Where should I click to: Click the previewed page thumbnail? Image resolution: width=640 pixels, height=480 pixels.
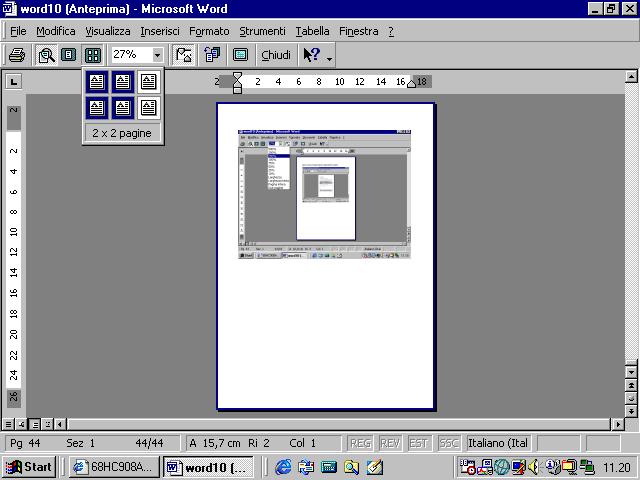(326, 256)
